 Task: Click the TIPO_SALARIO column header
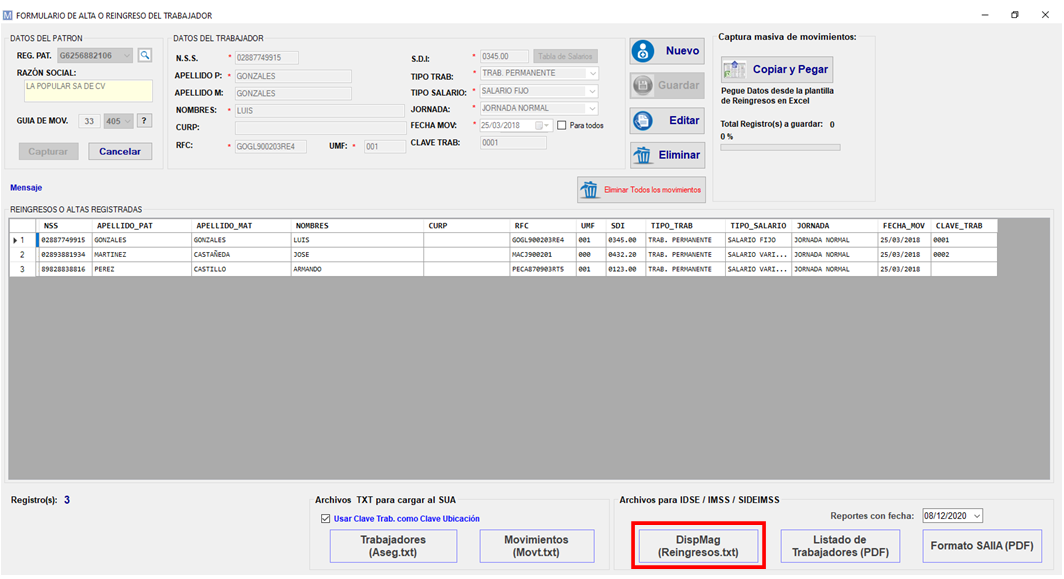758,226
